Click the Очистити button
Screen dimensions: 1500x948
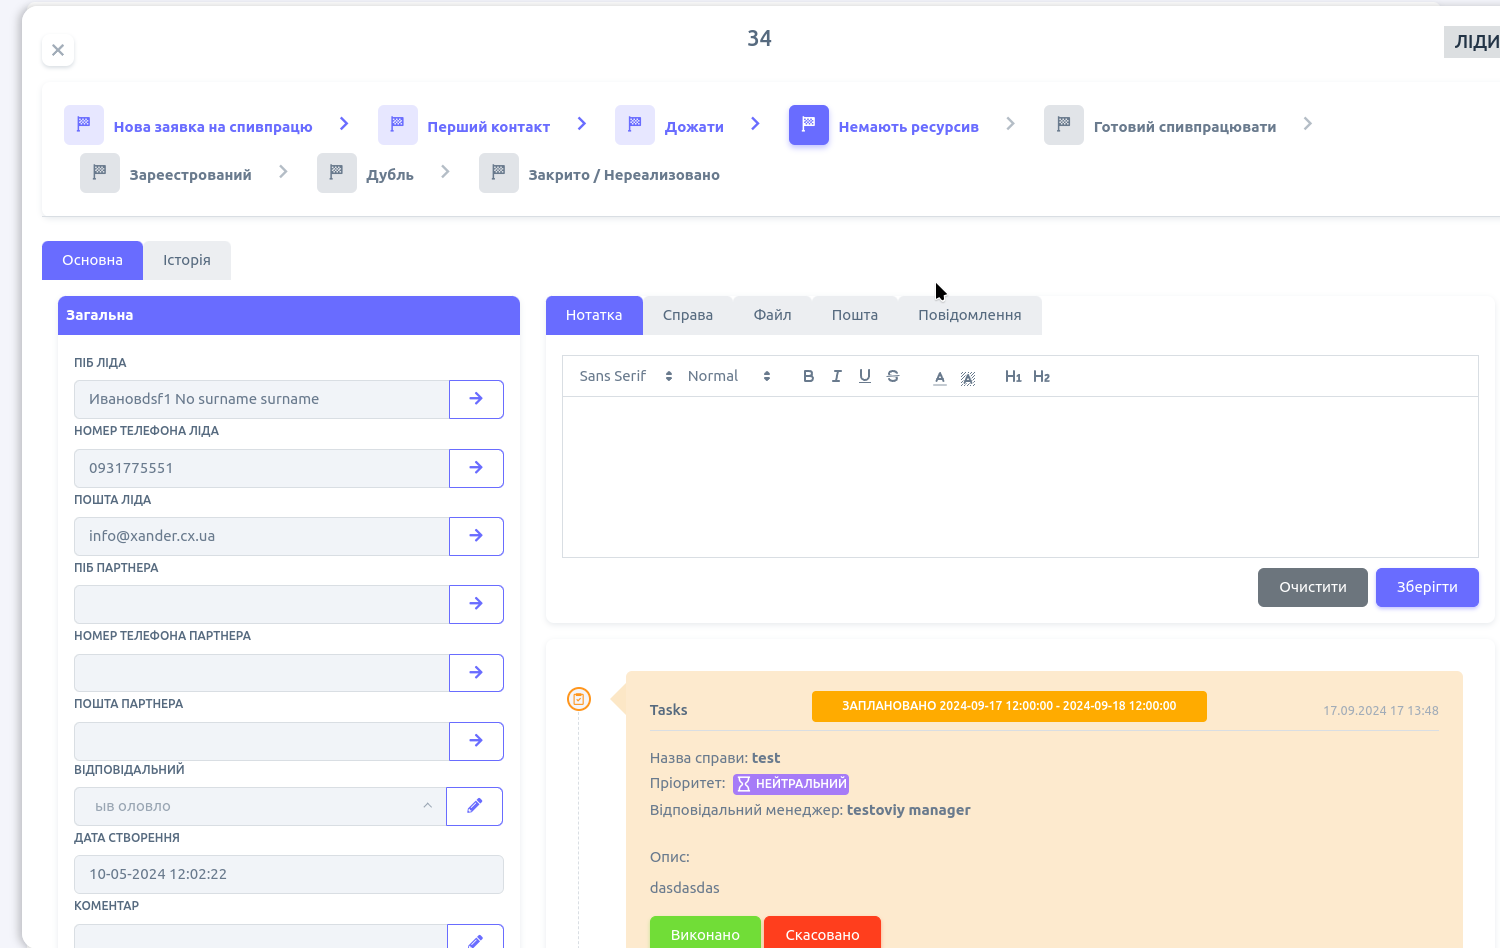pos(1312,587)
